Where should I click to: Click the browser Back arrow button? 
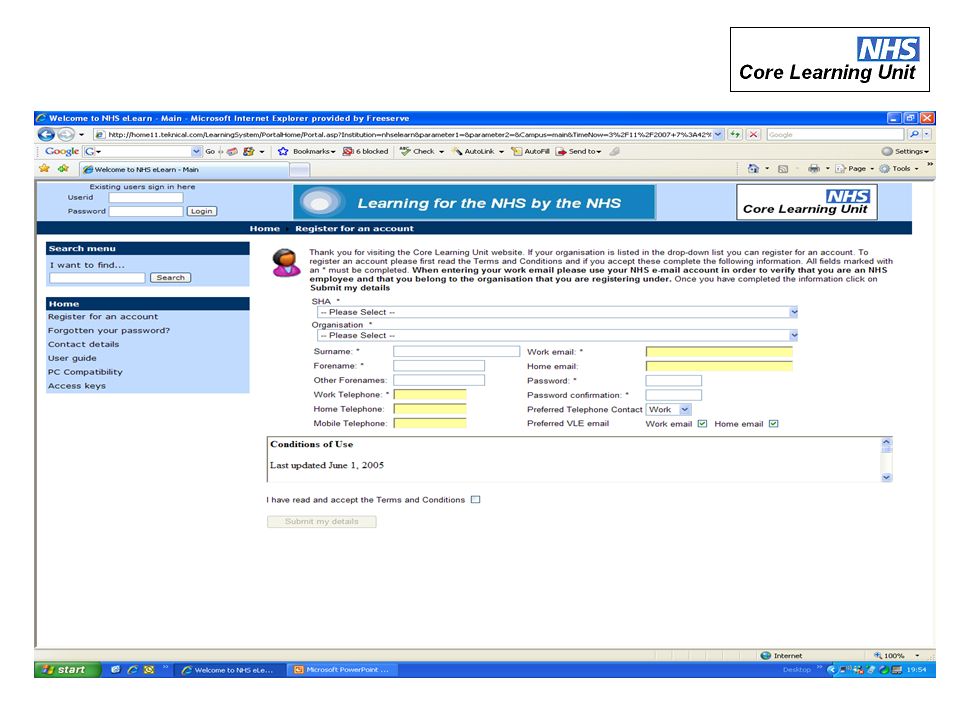[x=46, y=134]
